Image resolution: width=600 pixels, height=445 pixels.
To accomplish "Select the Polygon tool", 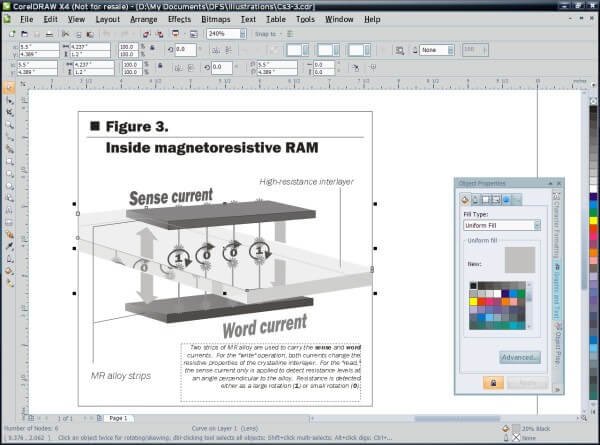I will tap(10, 186).
